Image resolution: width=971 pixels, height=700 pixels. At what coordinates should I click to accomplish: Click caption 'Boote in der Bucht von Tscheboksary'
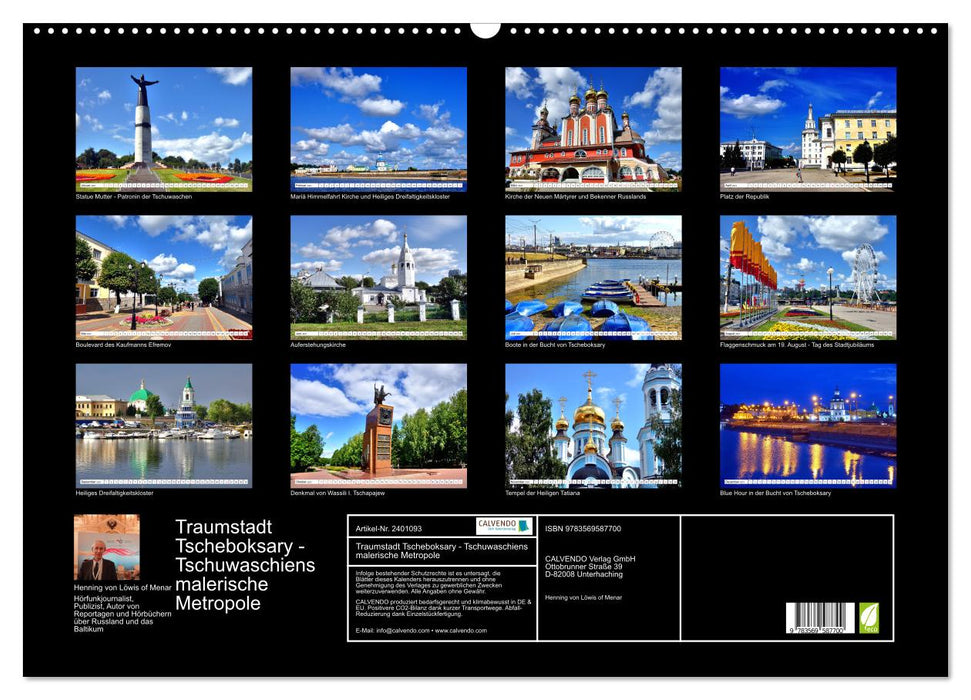[555, 344]
